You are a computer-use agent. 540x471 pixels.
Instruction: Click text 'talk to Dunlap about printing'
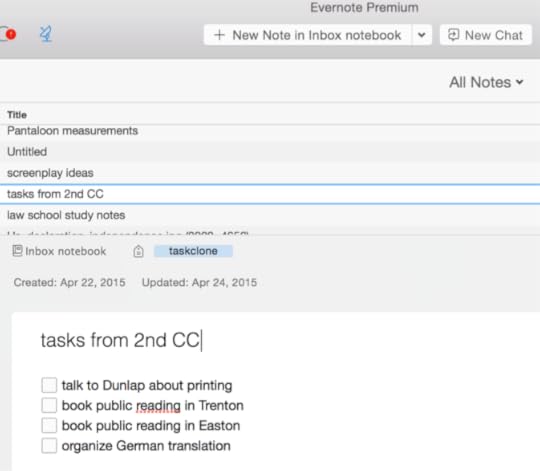tap(147, 385)
